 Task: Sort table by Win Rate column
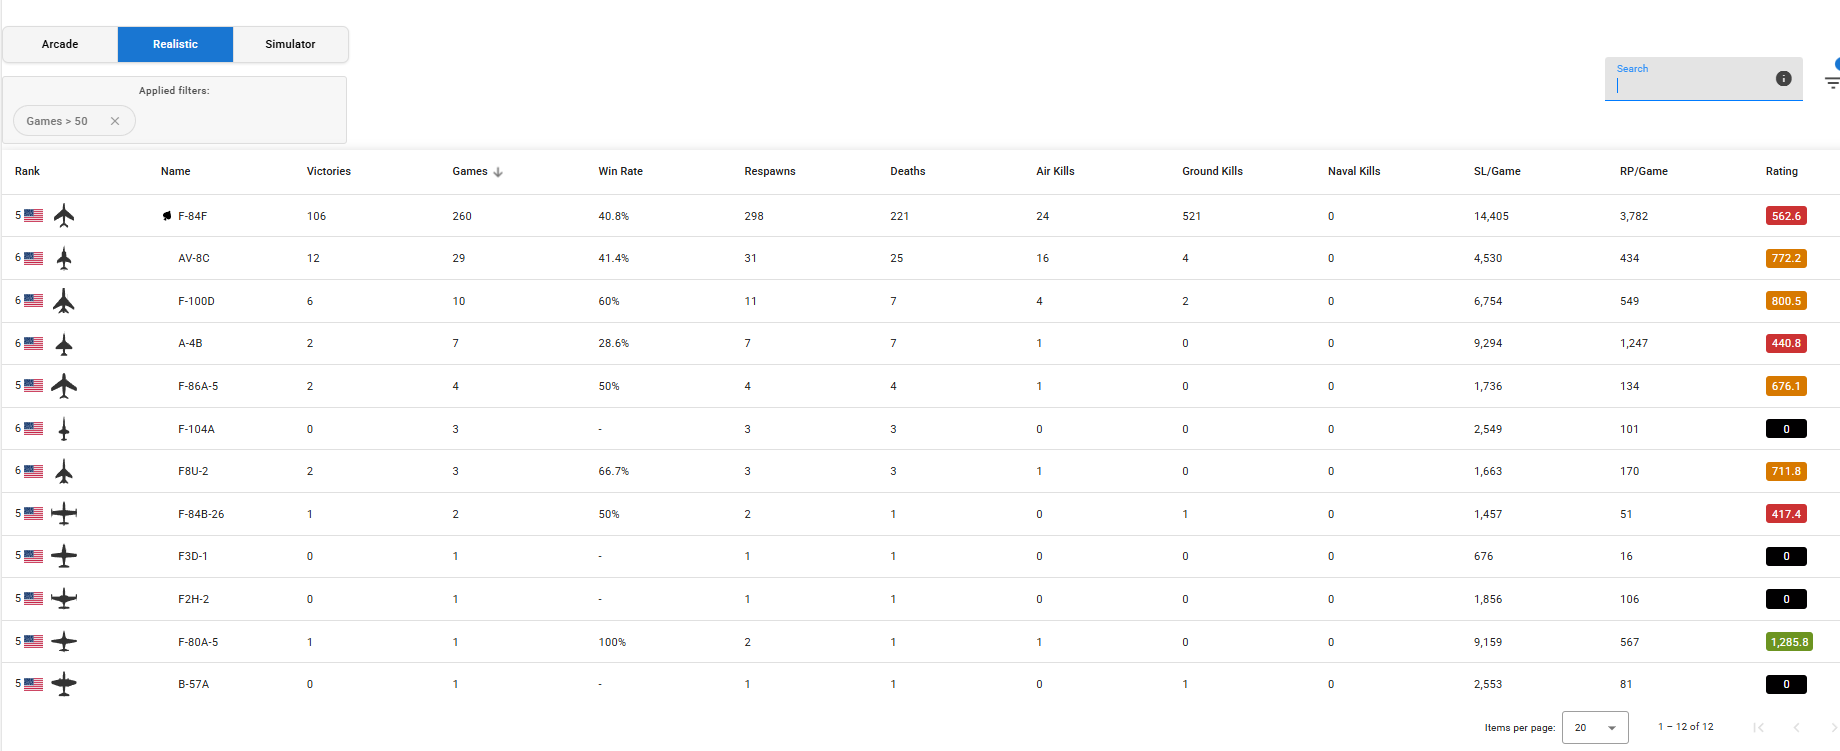(620, 171)
